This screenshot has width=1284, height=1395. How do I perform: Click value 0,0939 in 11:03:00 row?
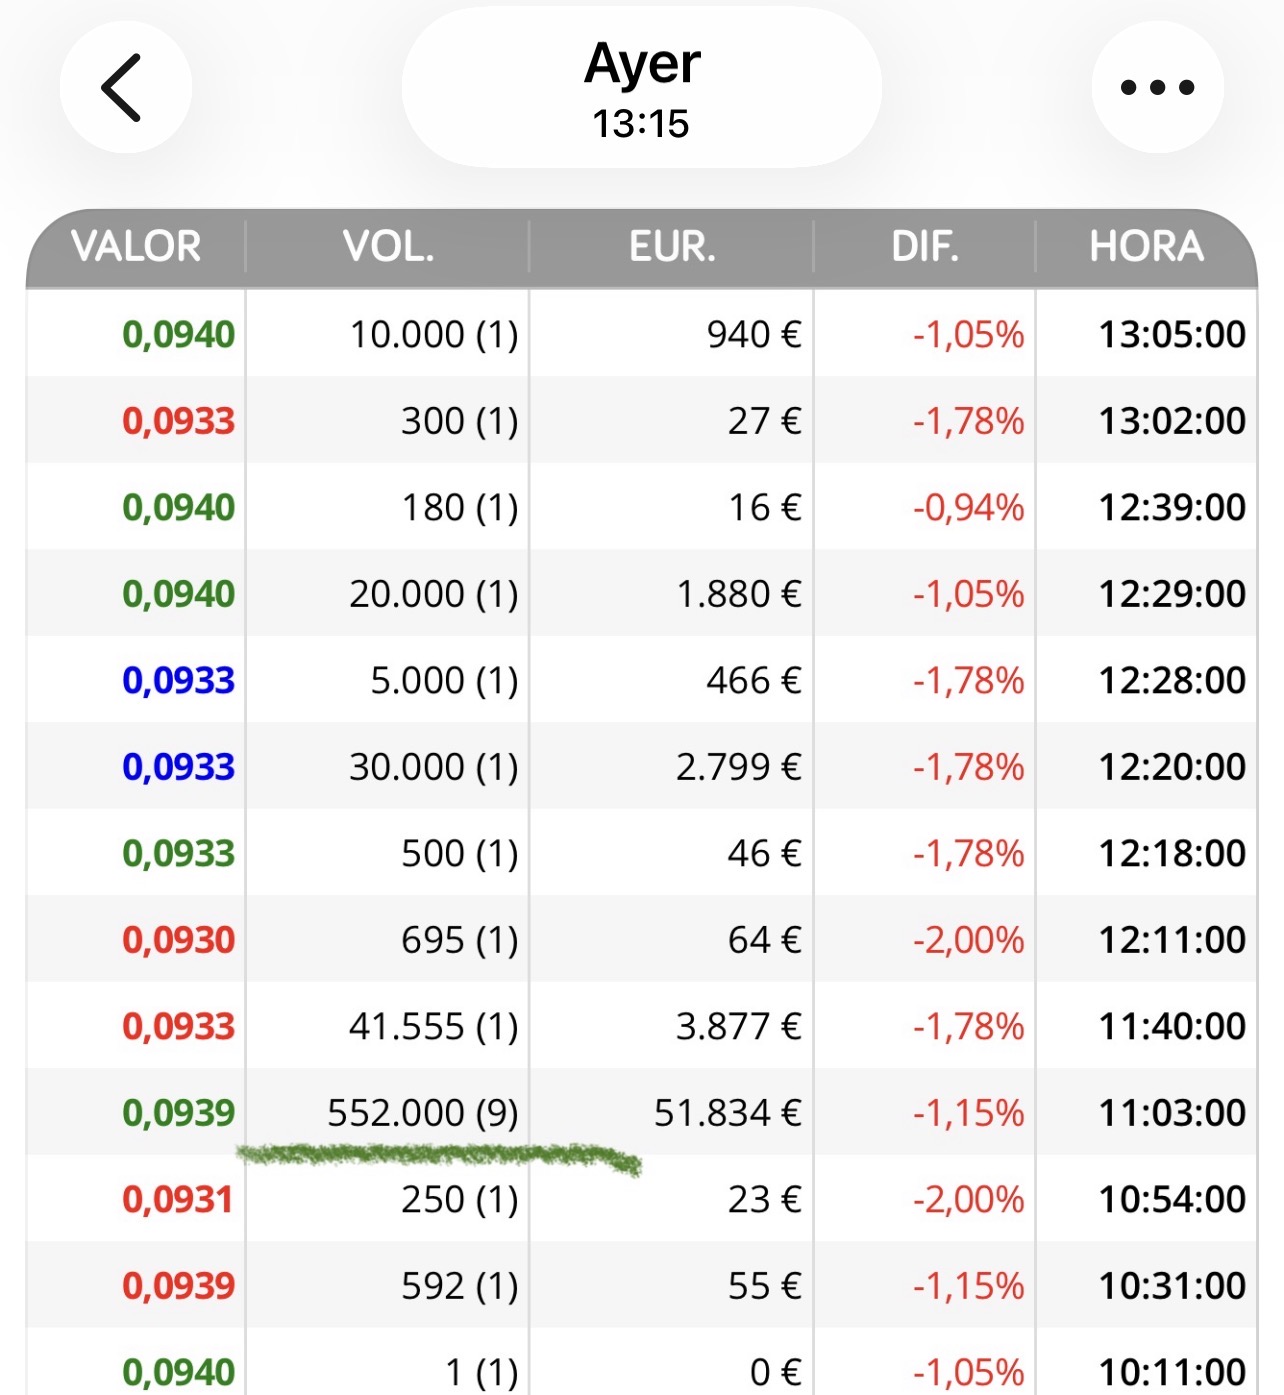pyautogui.click(x=178, y=1113)
